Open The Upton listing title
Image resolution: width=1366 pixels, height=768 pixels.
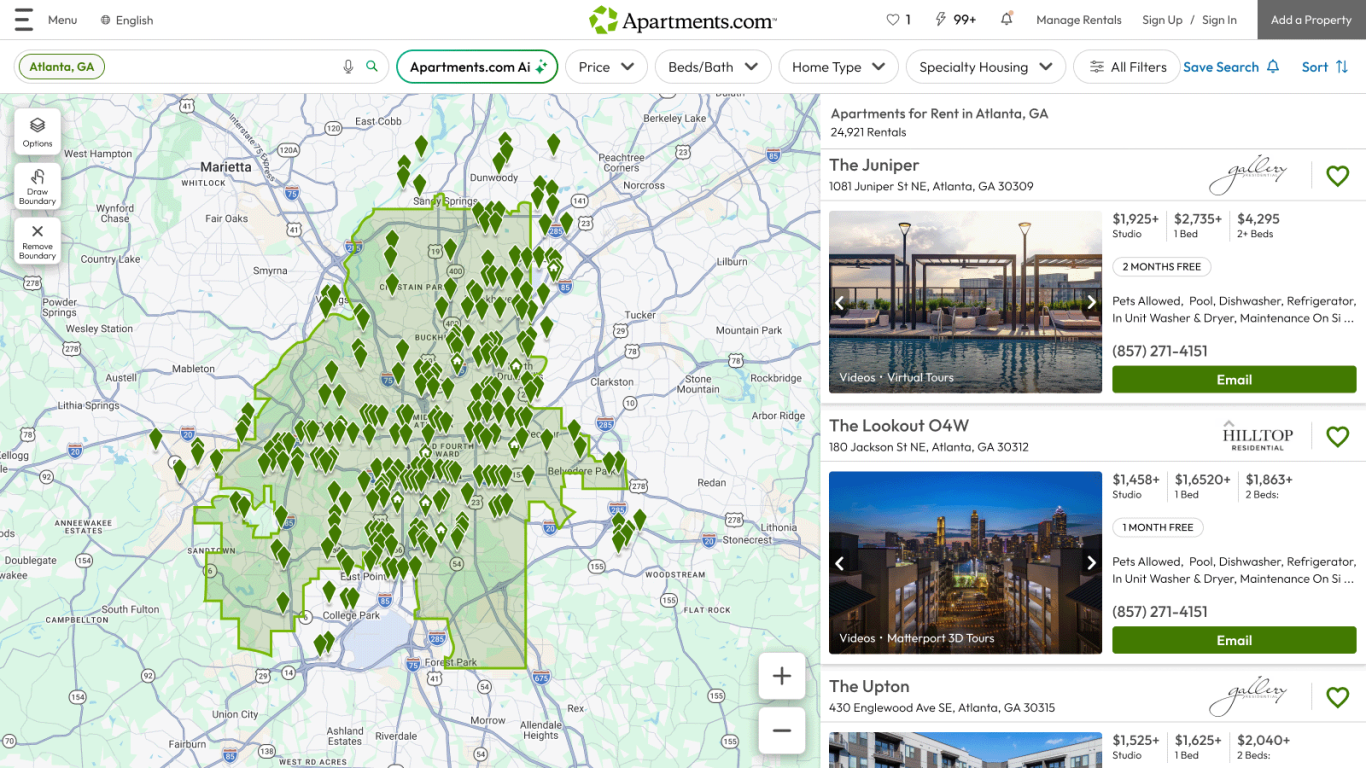click(x=869, y=687)
